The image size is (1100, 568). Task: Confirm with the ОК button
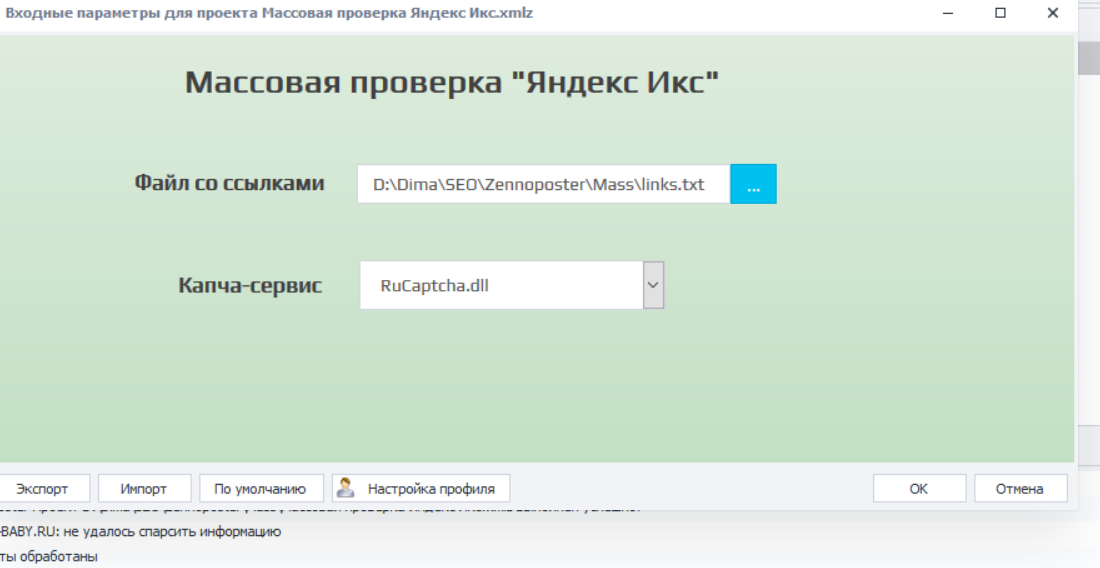[919, 489]
